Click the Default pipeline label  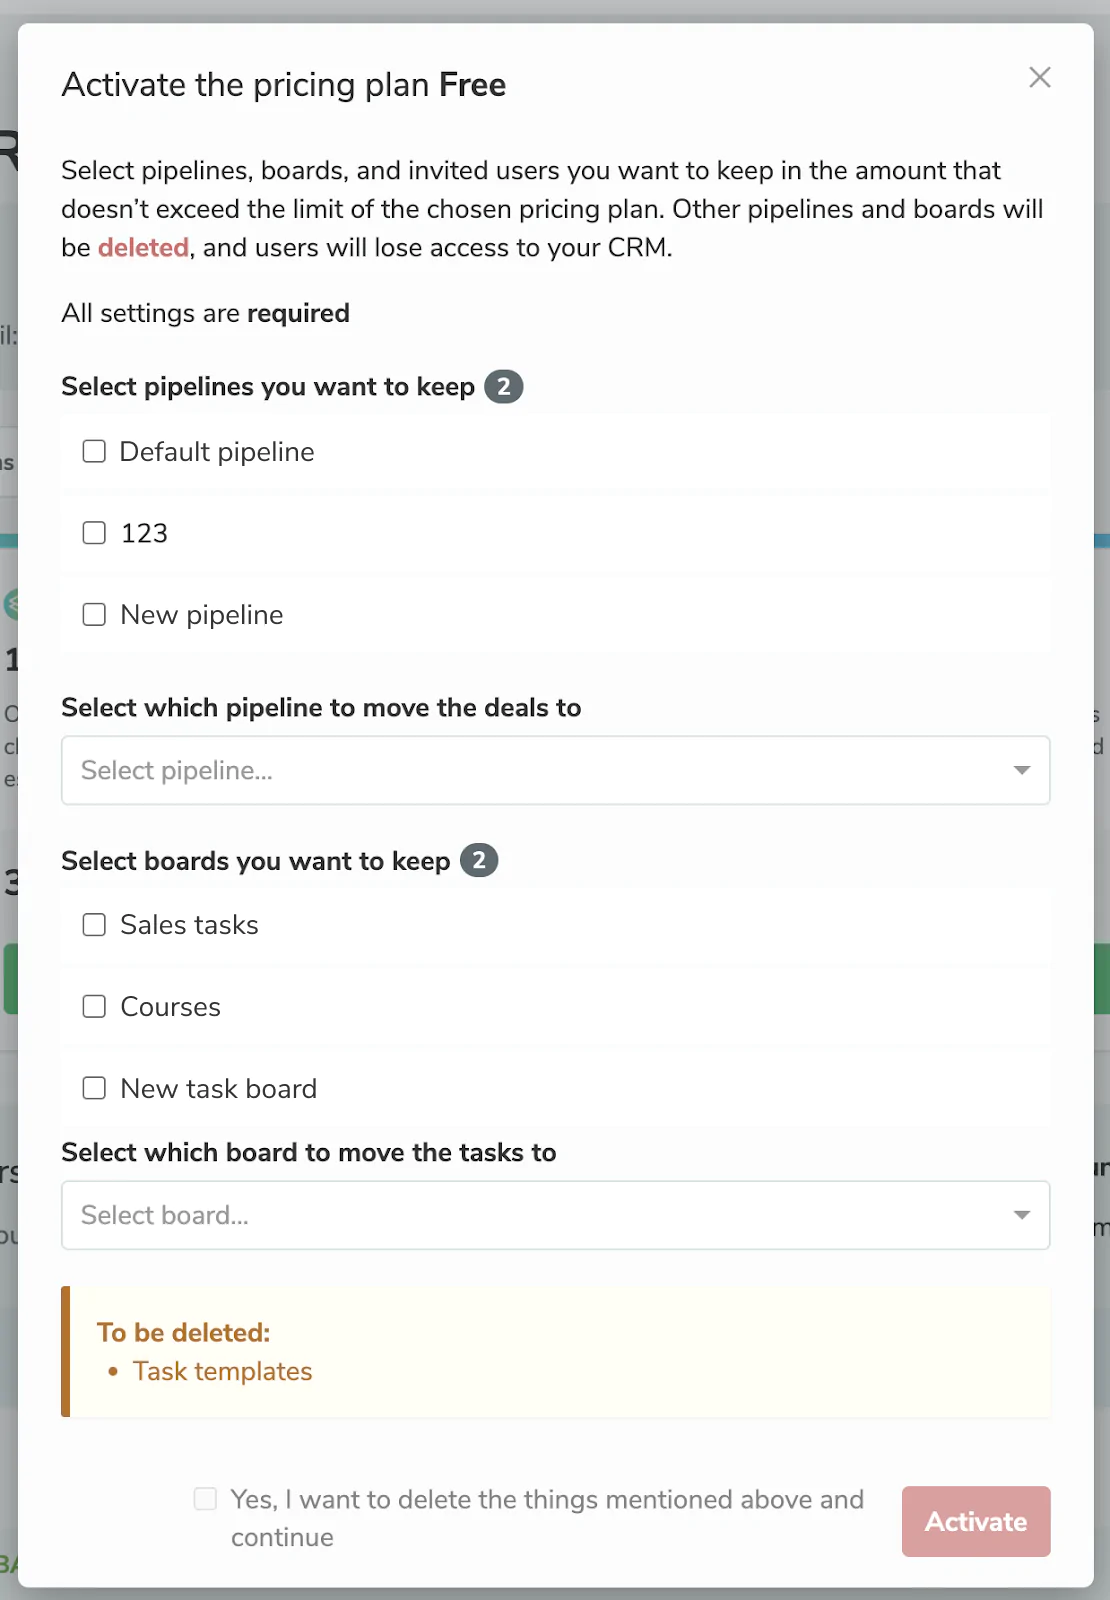point(217,452)
